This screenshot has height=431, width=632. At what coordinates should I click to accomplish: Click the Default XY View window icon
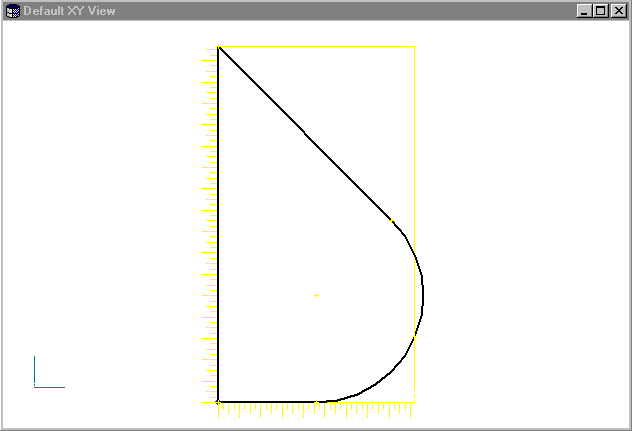point(13,11)
